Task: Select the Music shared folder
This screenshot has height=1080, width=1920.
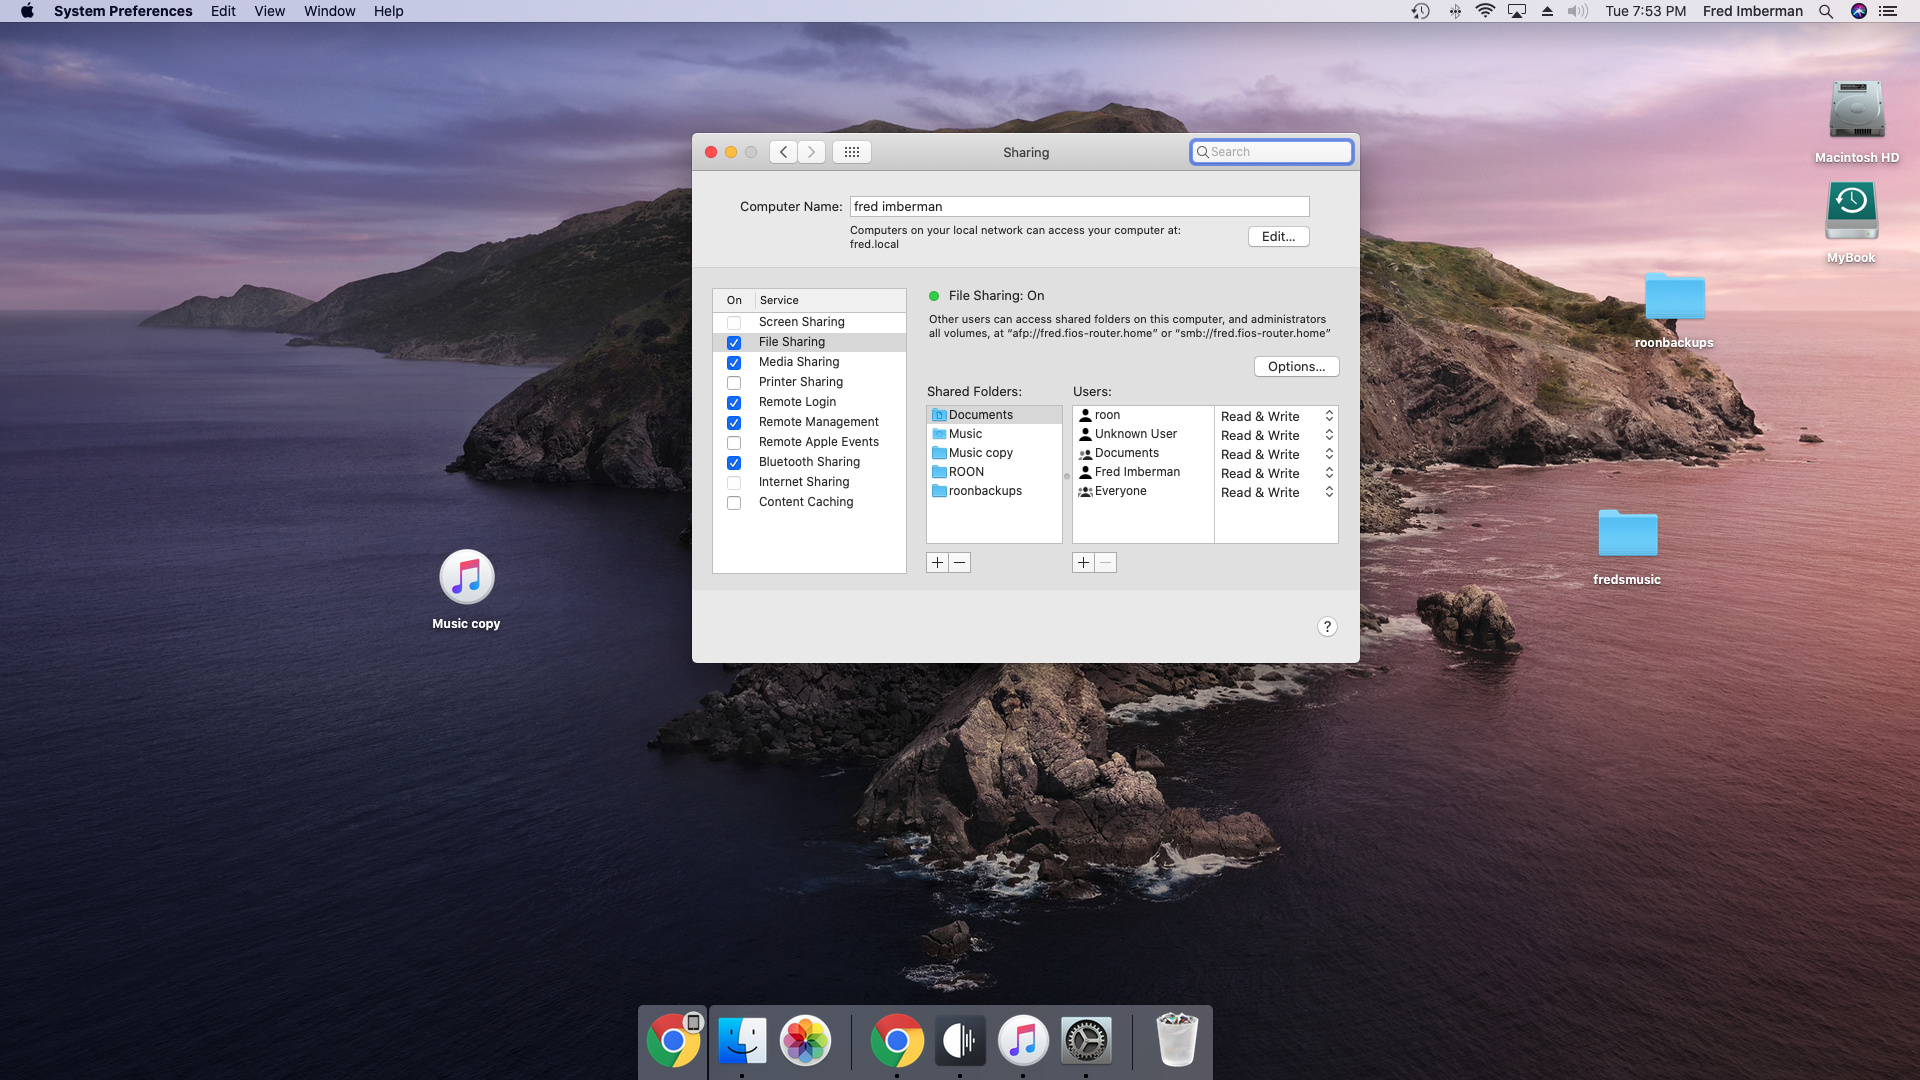Action: click(x=994, y=434)
